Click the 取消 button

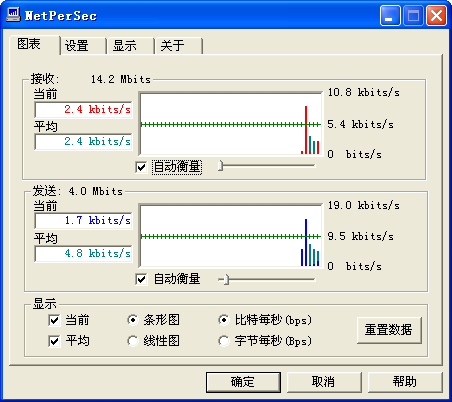point(324,382)
